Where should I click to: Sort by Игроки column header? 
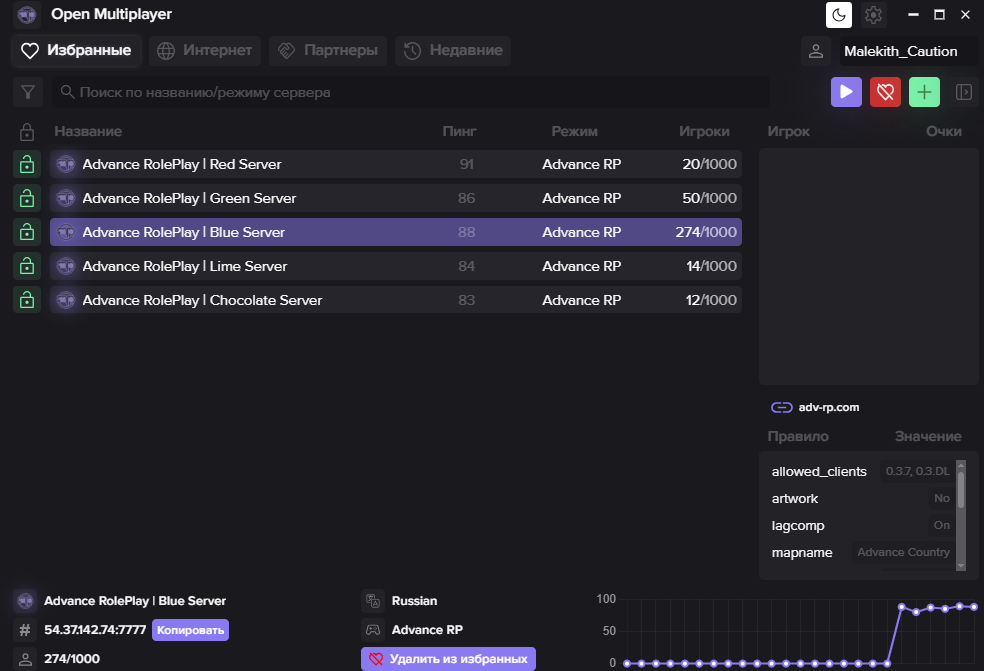tap(704, 131)
